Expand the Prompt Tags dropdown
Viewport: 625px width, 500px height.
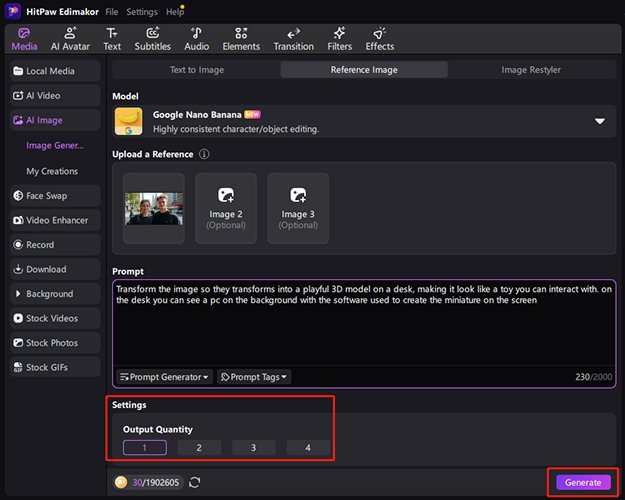tap(254, 377)
